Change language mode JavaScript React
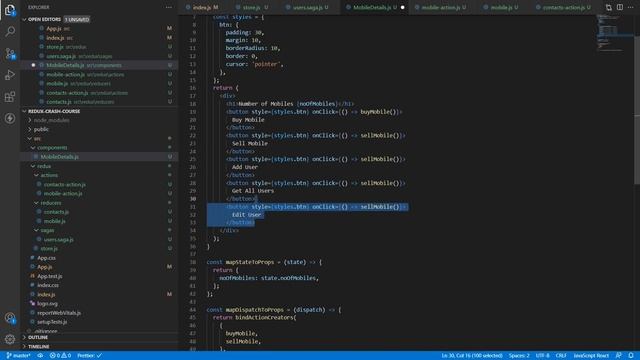This screenshot has width=640, height=360. (x=591, y=356)
